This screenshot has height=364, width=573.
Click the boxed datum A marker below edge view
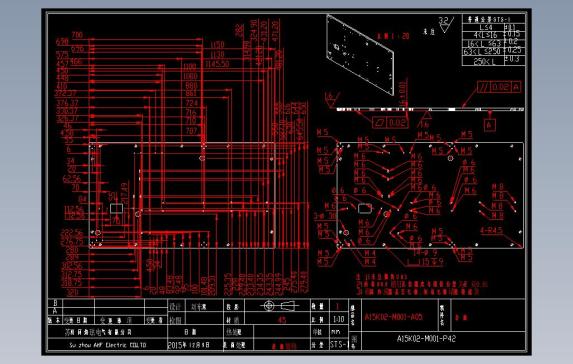[490, 125]
